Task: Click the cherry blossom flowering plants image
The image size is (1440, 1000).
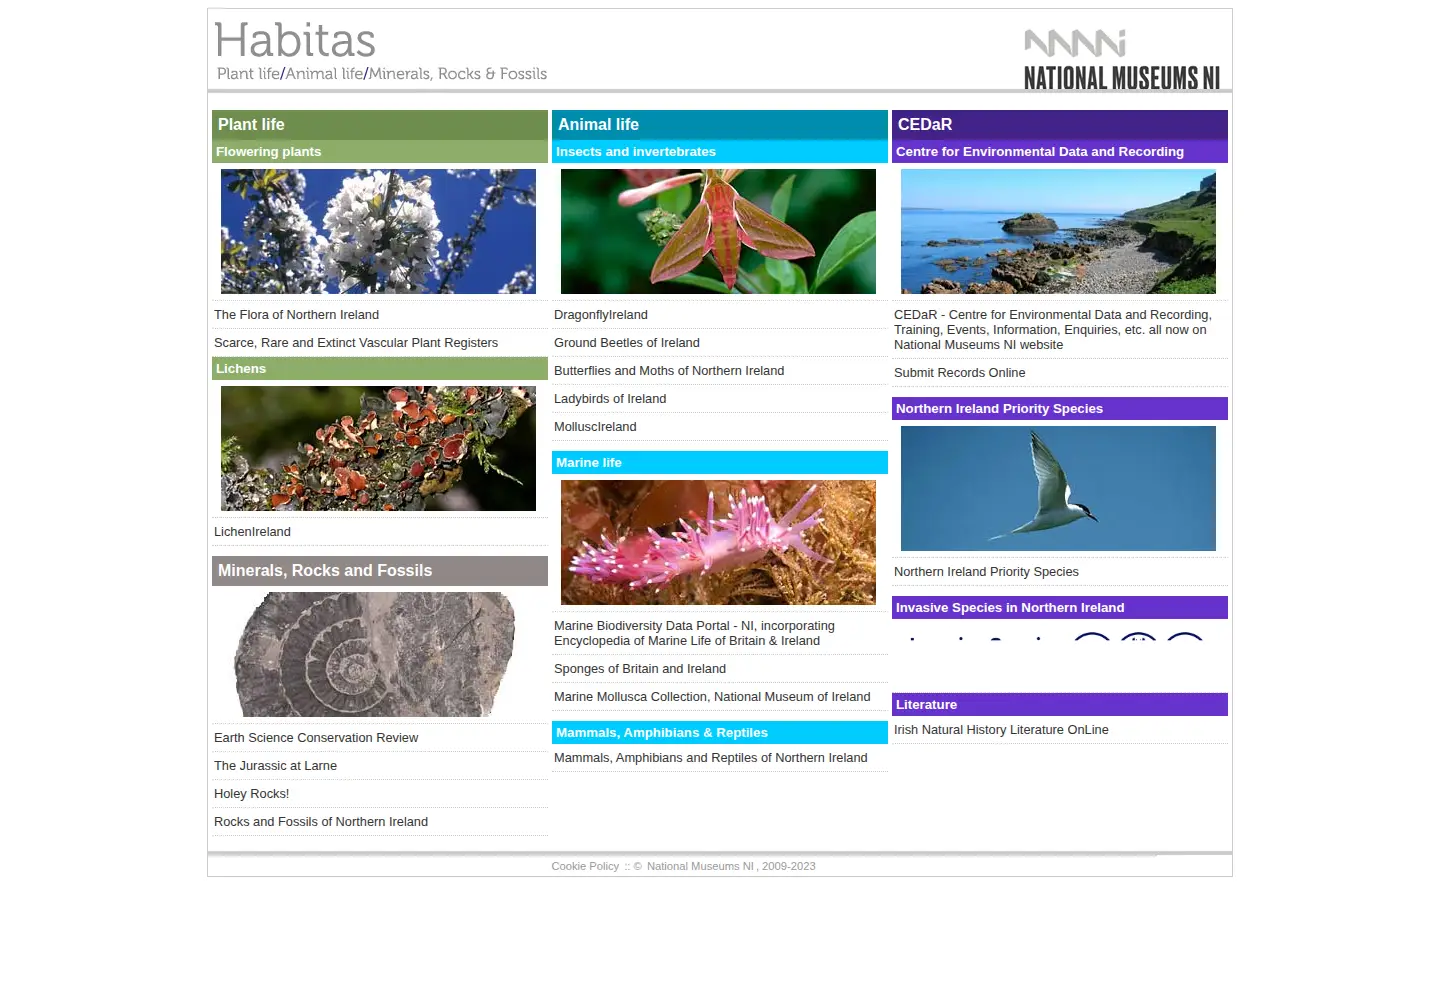Action: [x=378, y=231]
